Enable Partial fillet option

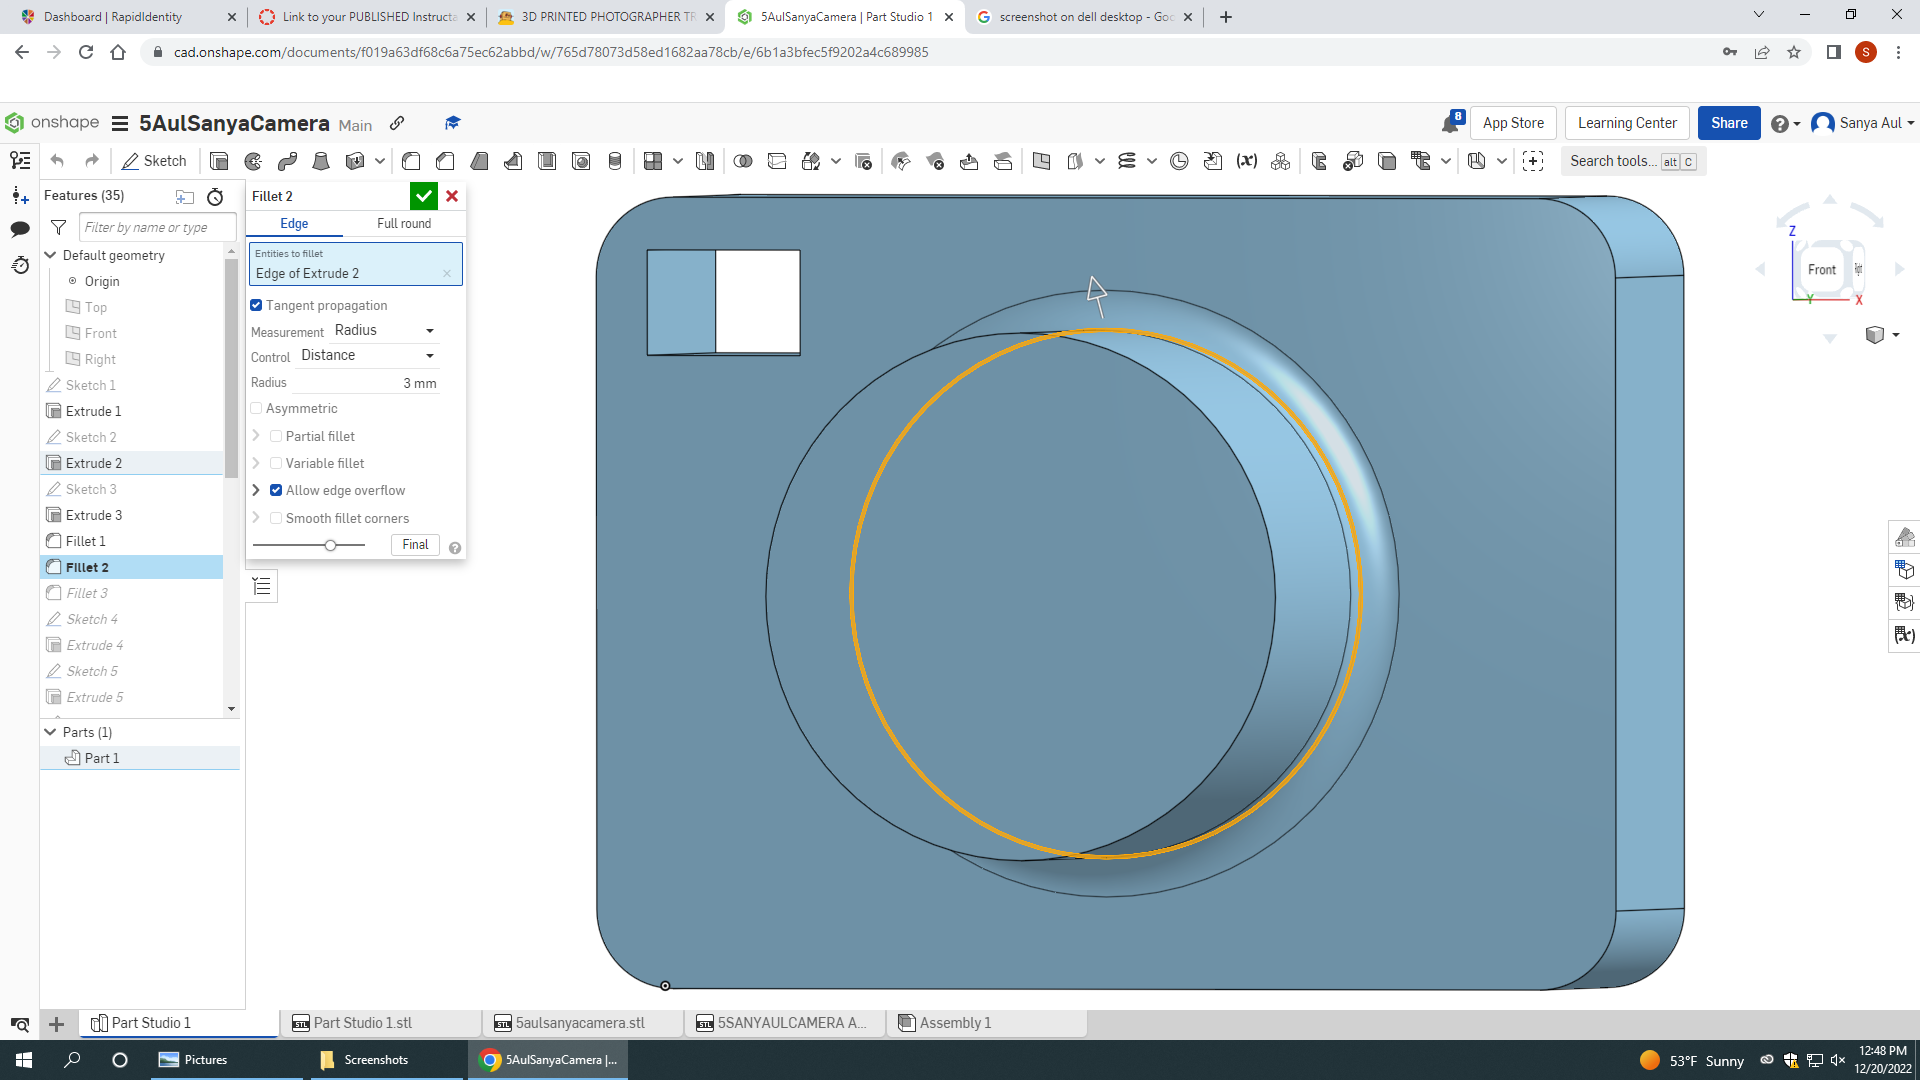[x=276, y=435]
